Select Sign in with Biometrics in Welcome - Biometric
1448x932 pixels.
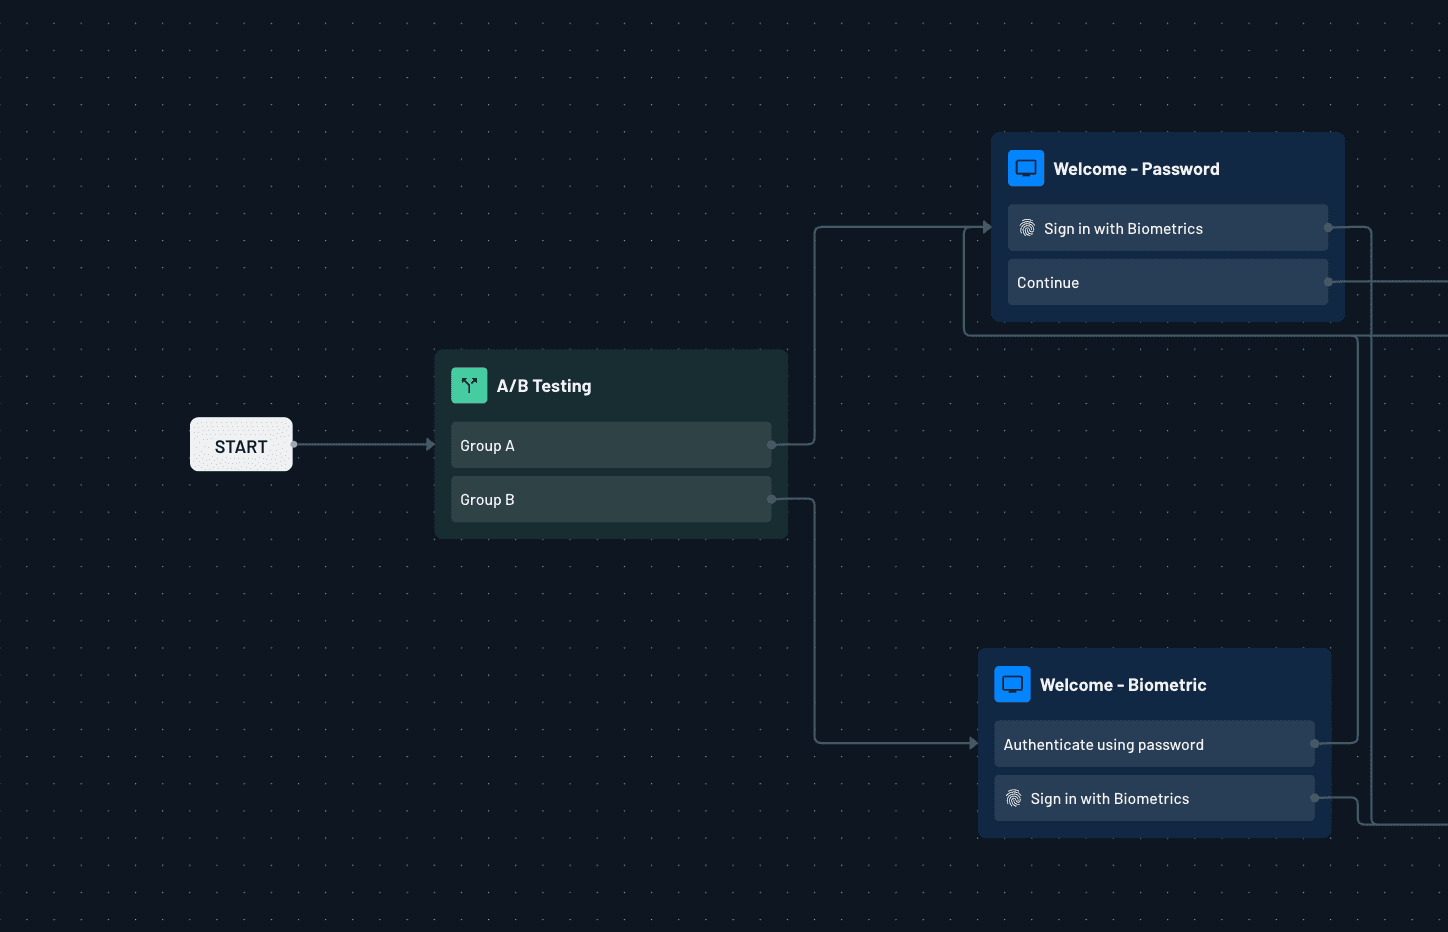click(1154, 798)
